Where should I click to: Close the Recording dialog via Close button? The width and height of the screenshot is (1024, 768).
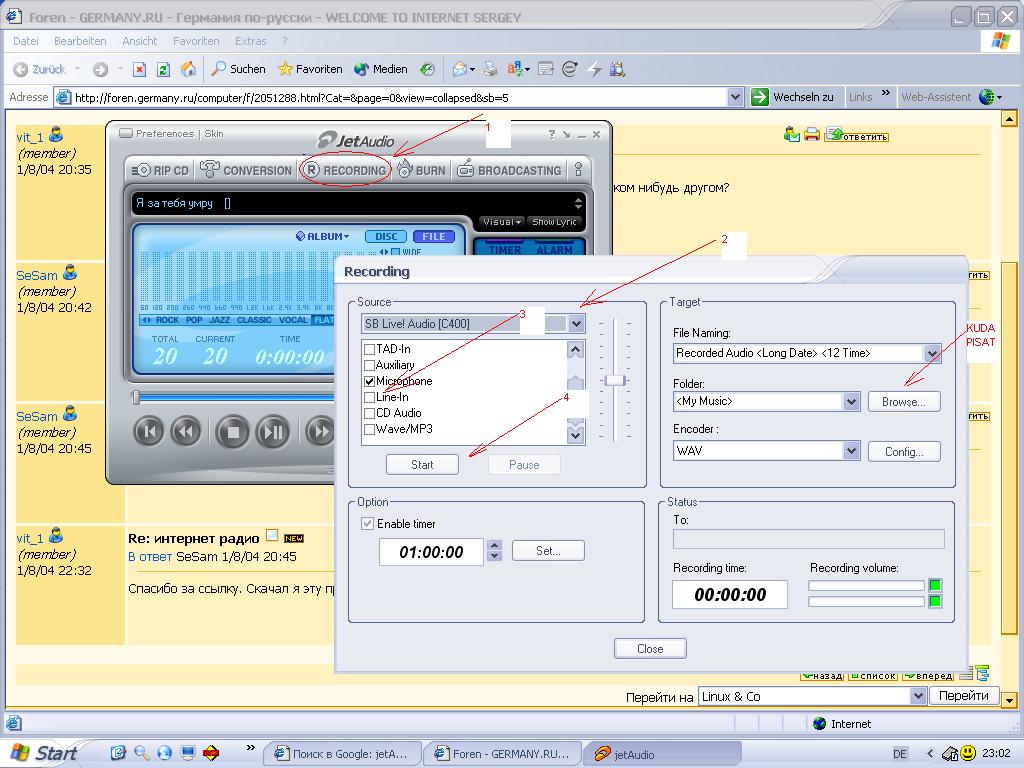point(650,648)
